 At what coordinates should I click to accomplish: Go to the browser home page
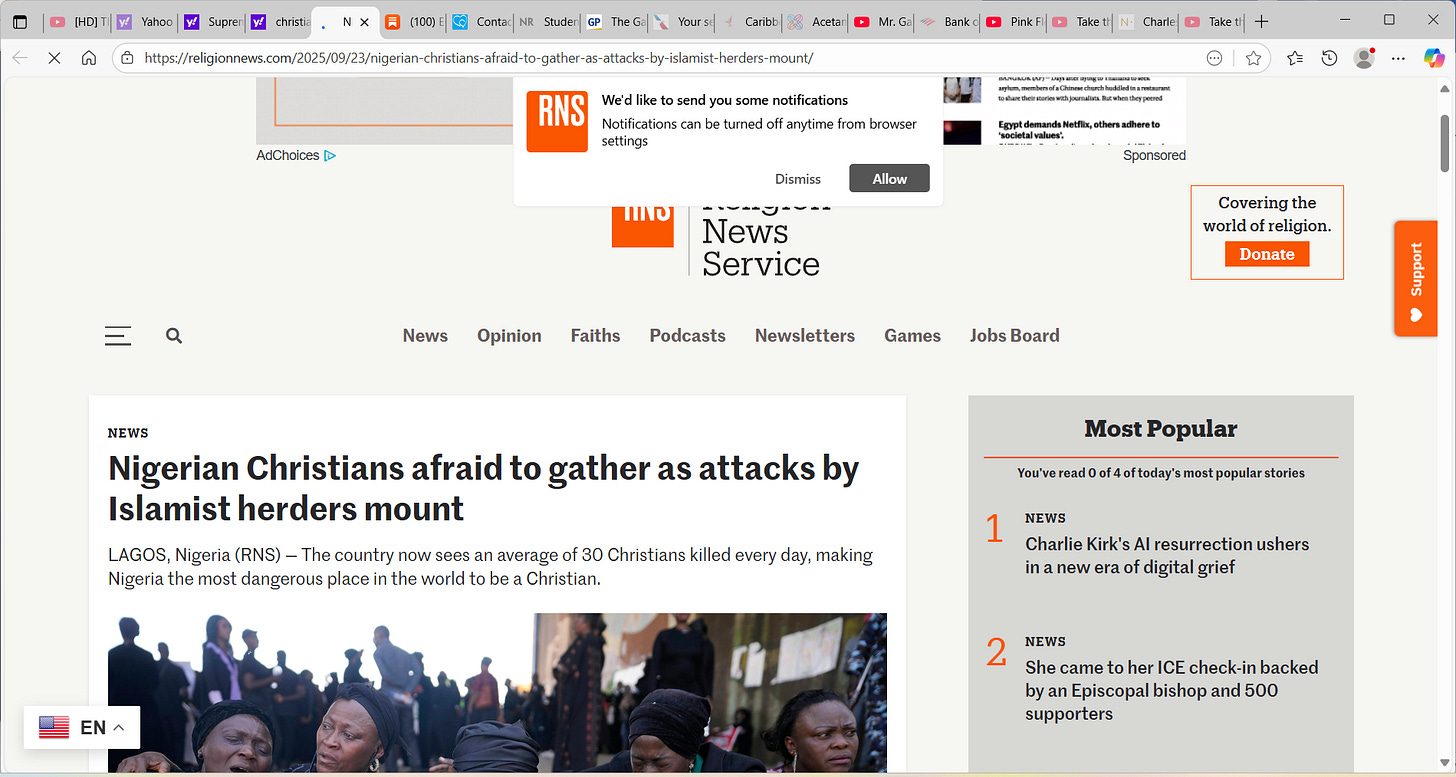point(89,58)
